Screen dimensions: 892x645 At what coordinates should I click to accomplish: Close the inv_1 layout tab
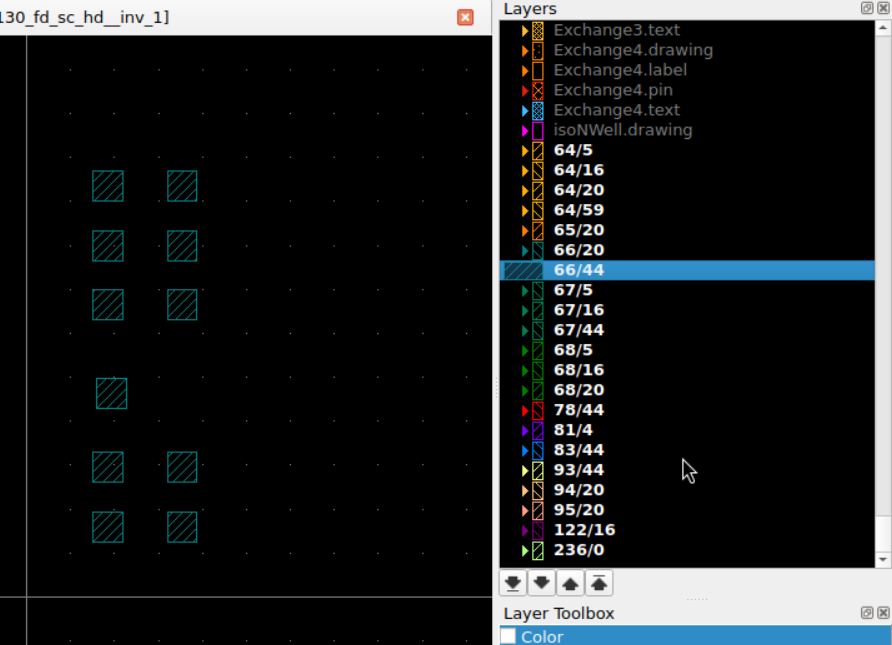coord(464,17)
